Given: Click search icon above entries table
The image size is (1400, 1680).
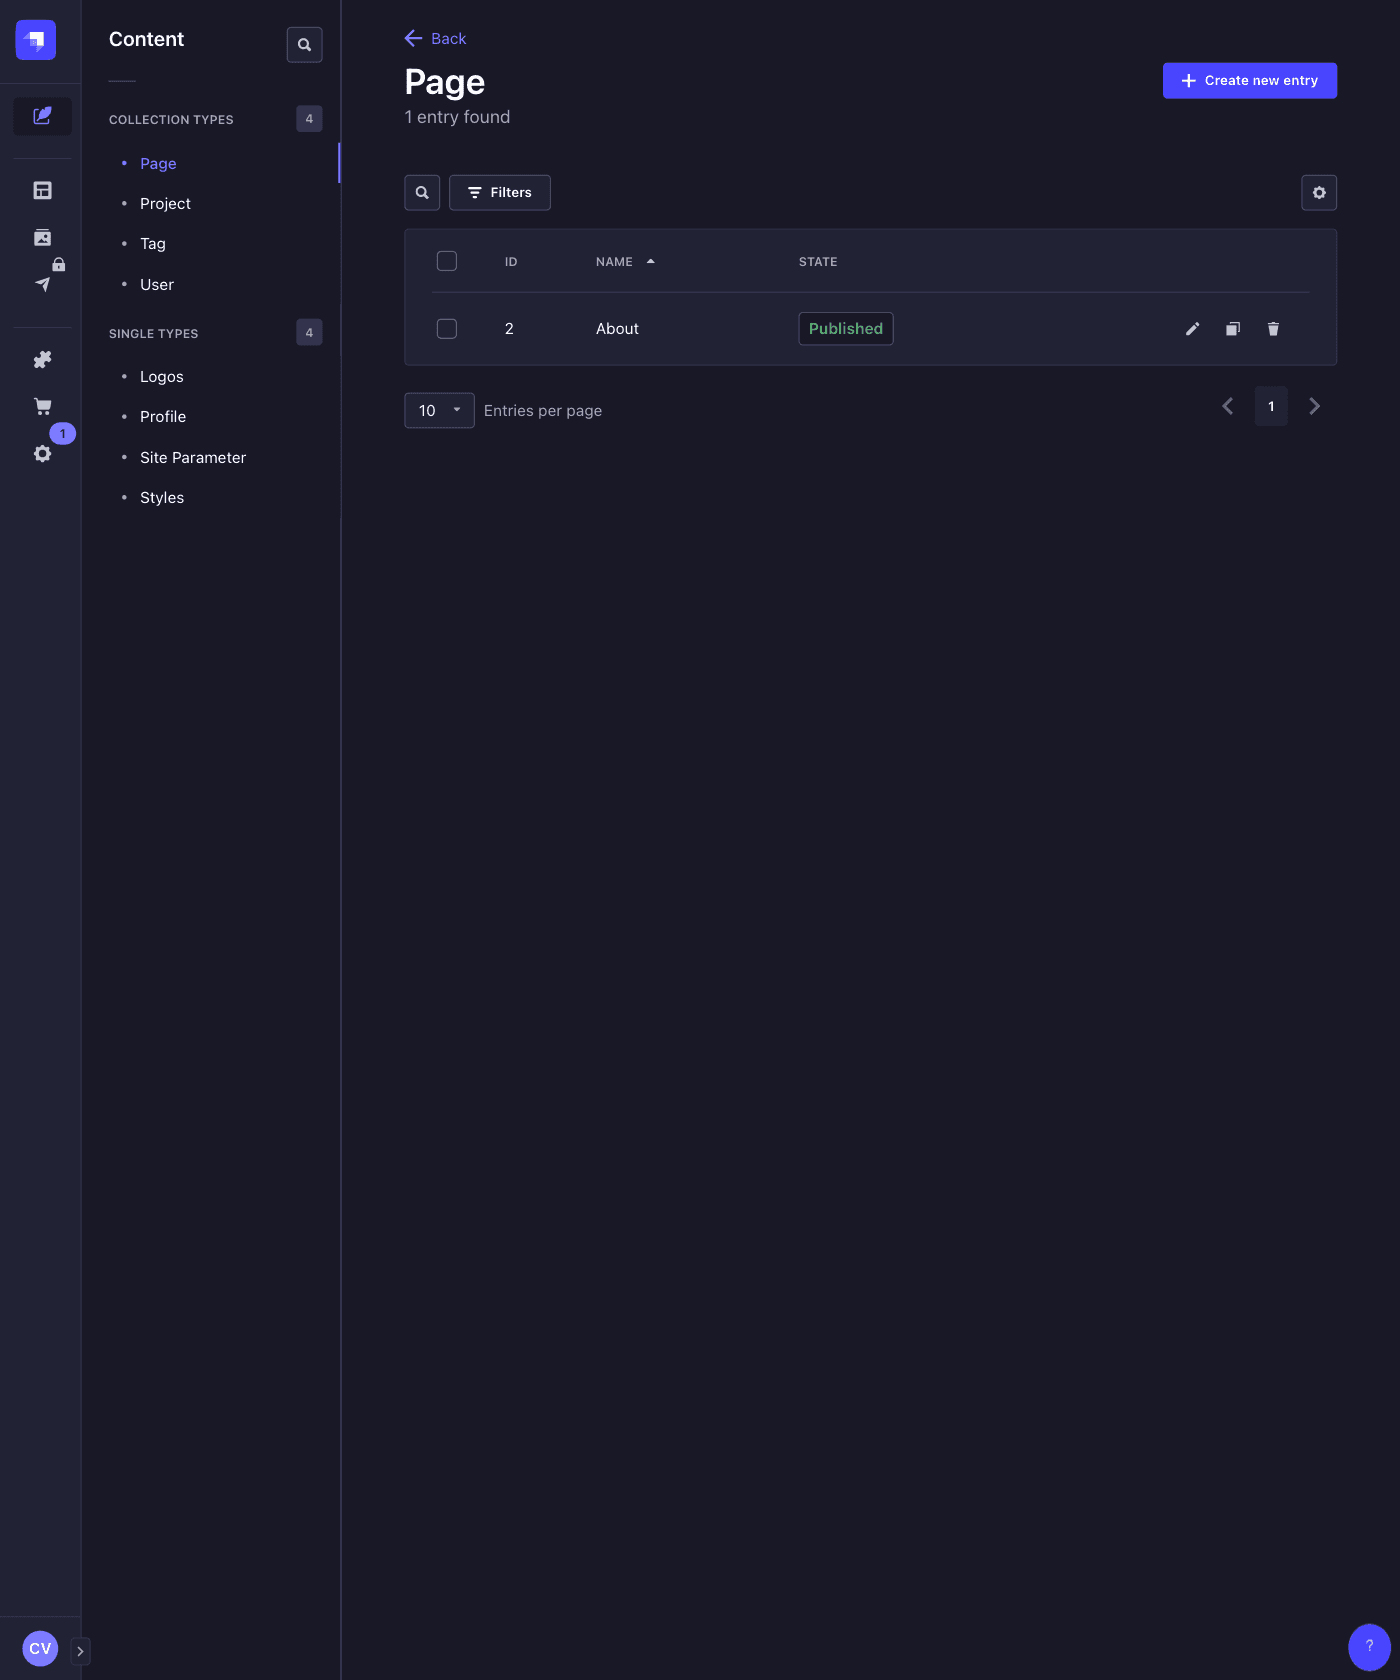Looking at the screenshot, I should click(x=422, y=193).
